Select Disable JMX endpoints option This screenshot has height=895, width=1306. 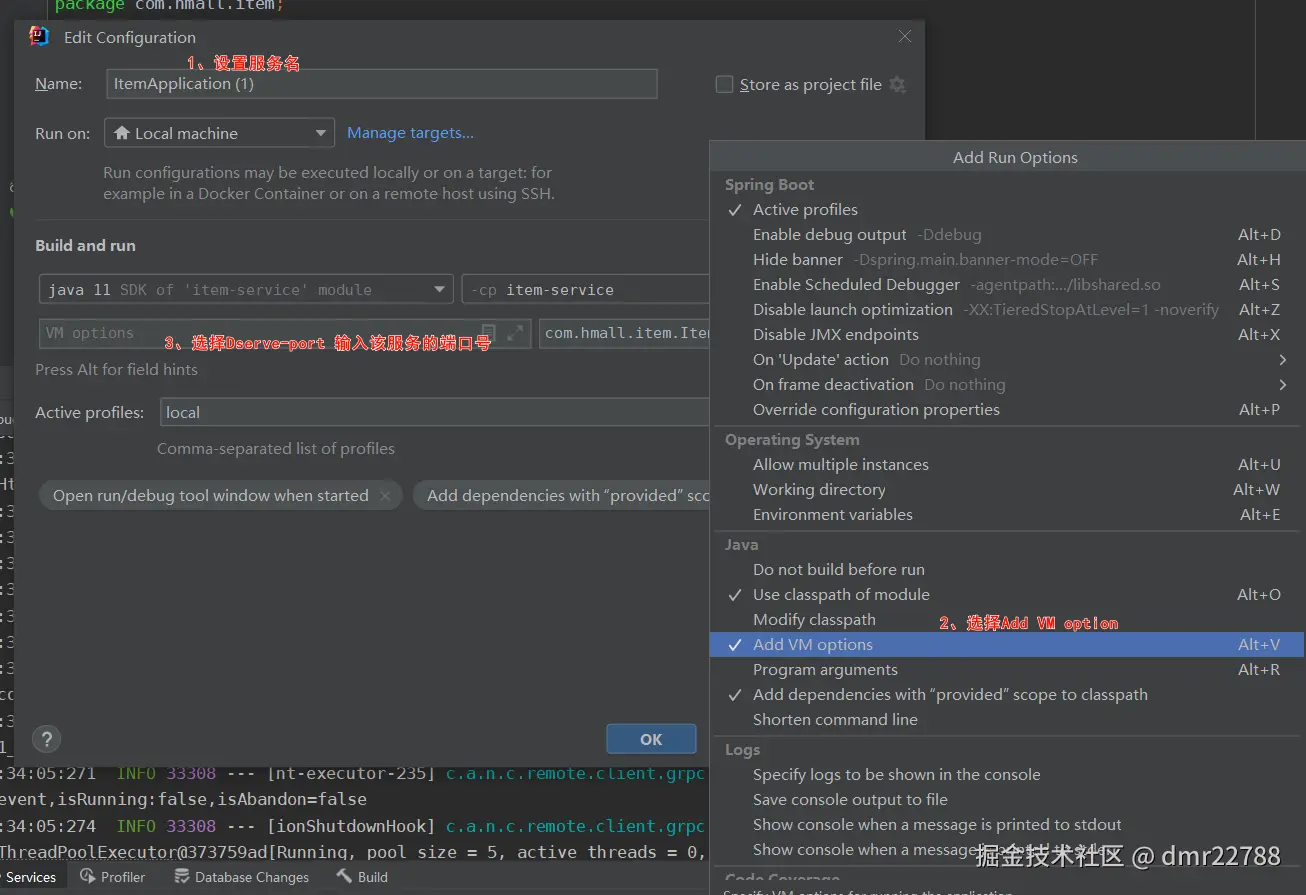(x=1007, y=335)
